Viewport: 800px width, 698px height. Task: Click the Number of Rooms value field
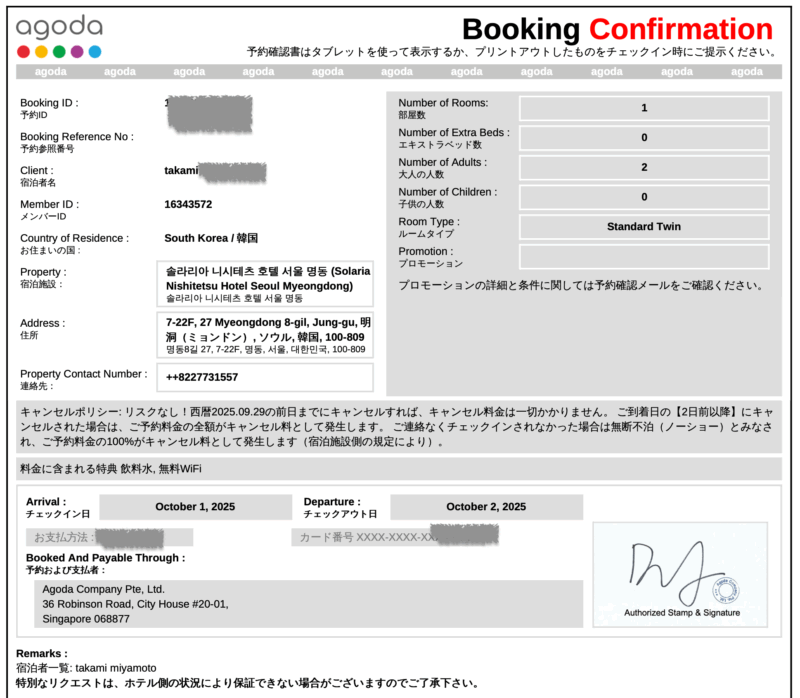click(644, 108)
